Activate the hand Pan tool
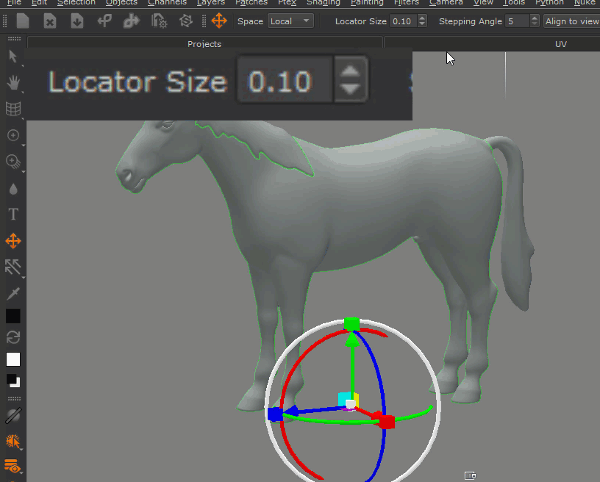Viewport: 600px width, 482px height. click(13, 83)
